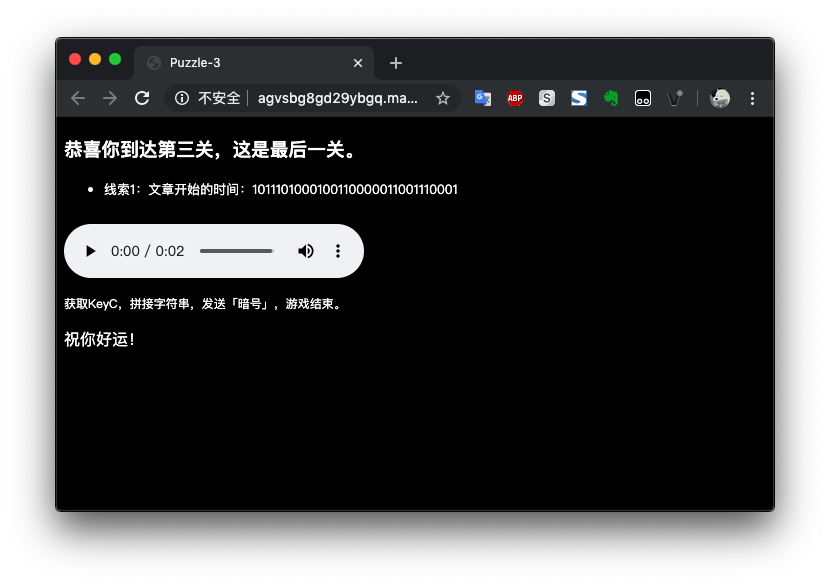Open the Tampermonkey extension
The image size is (830, 585).
(x=643, y=98)
